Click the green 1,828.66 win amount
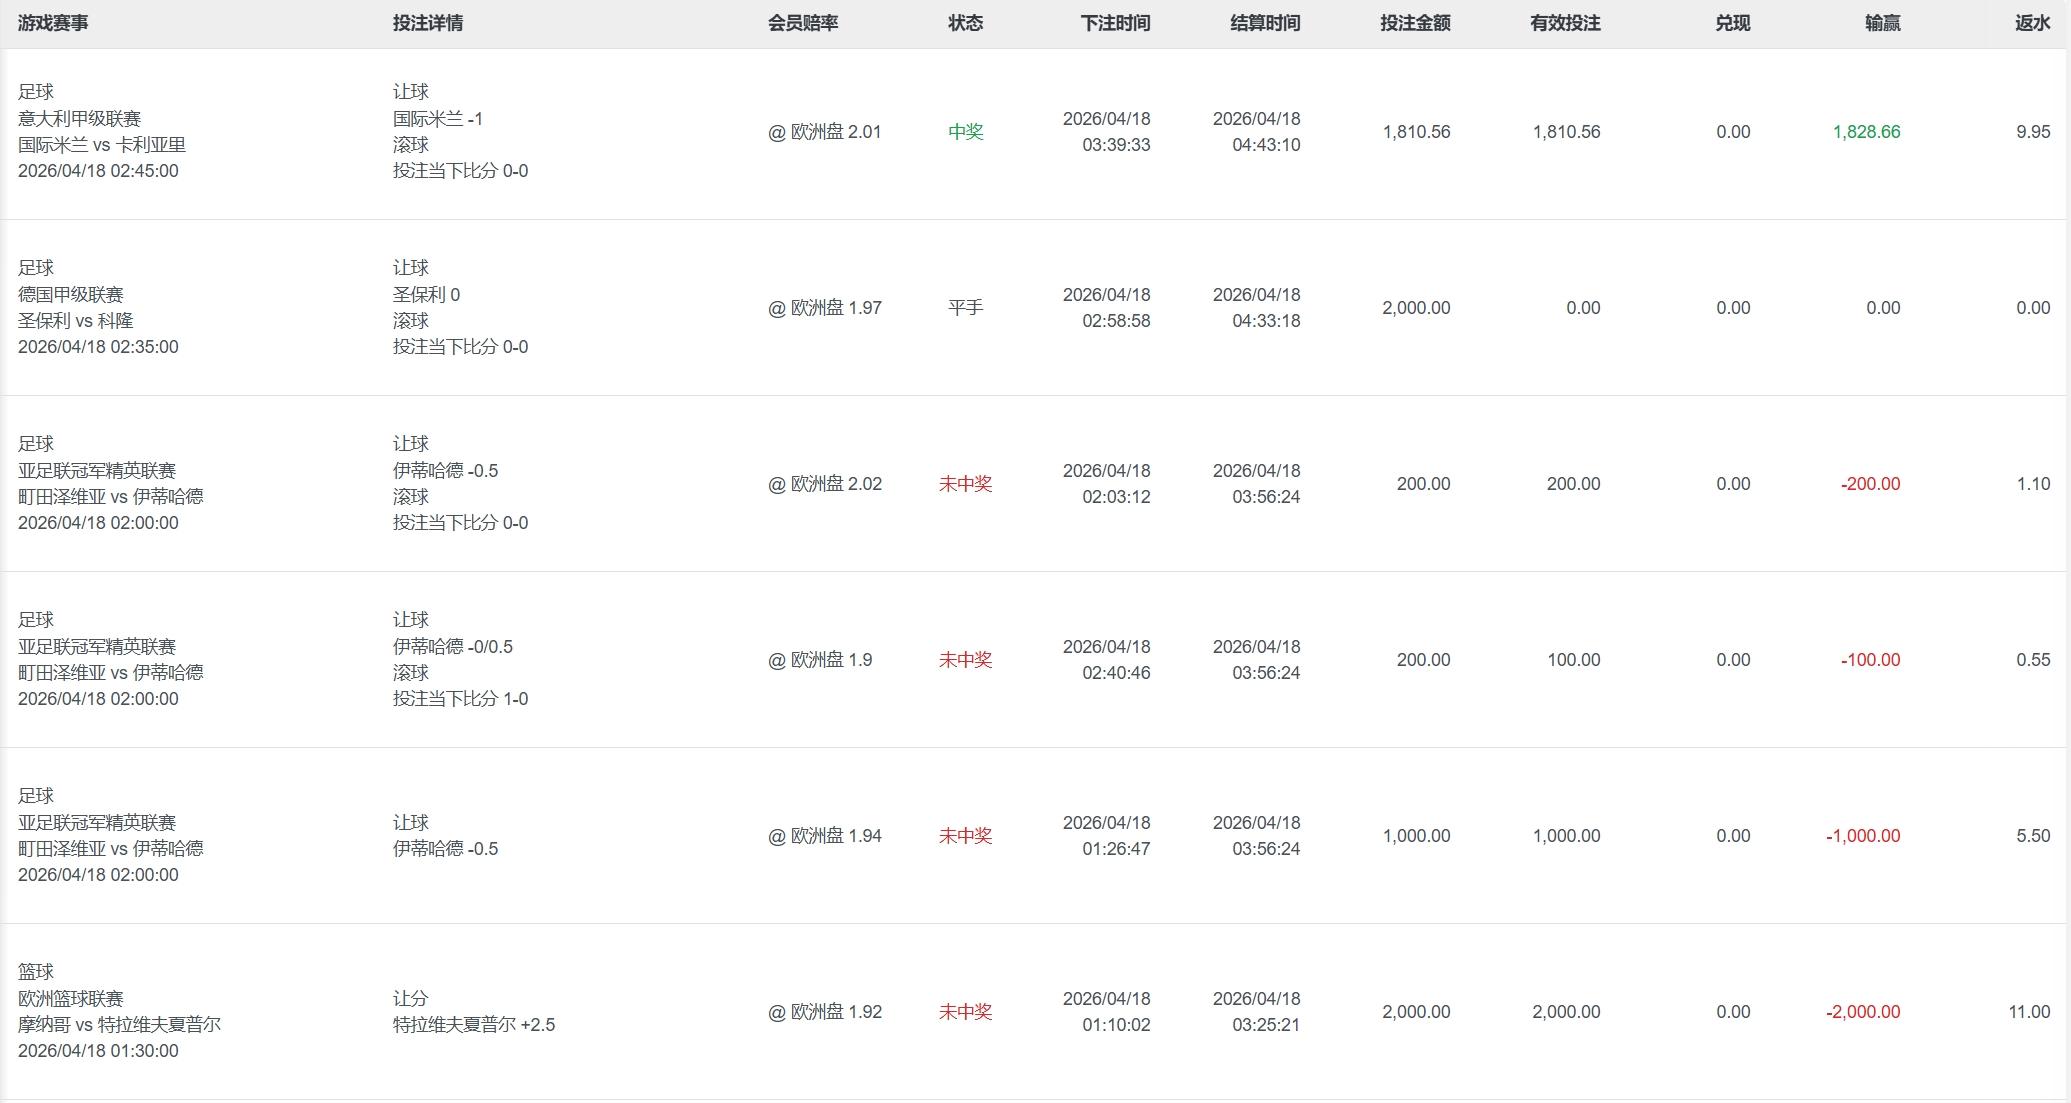Image resolution: width=2071 pixels, height=1103 pixels. [x=1866, y=132]
